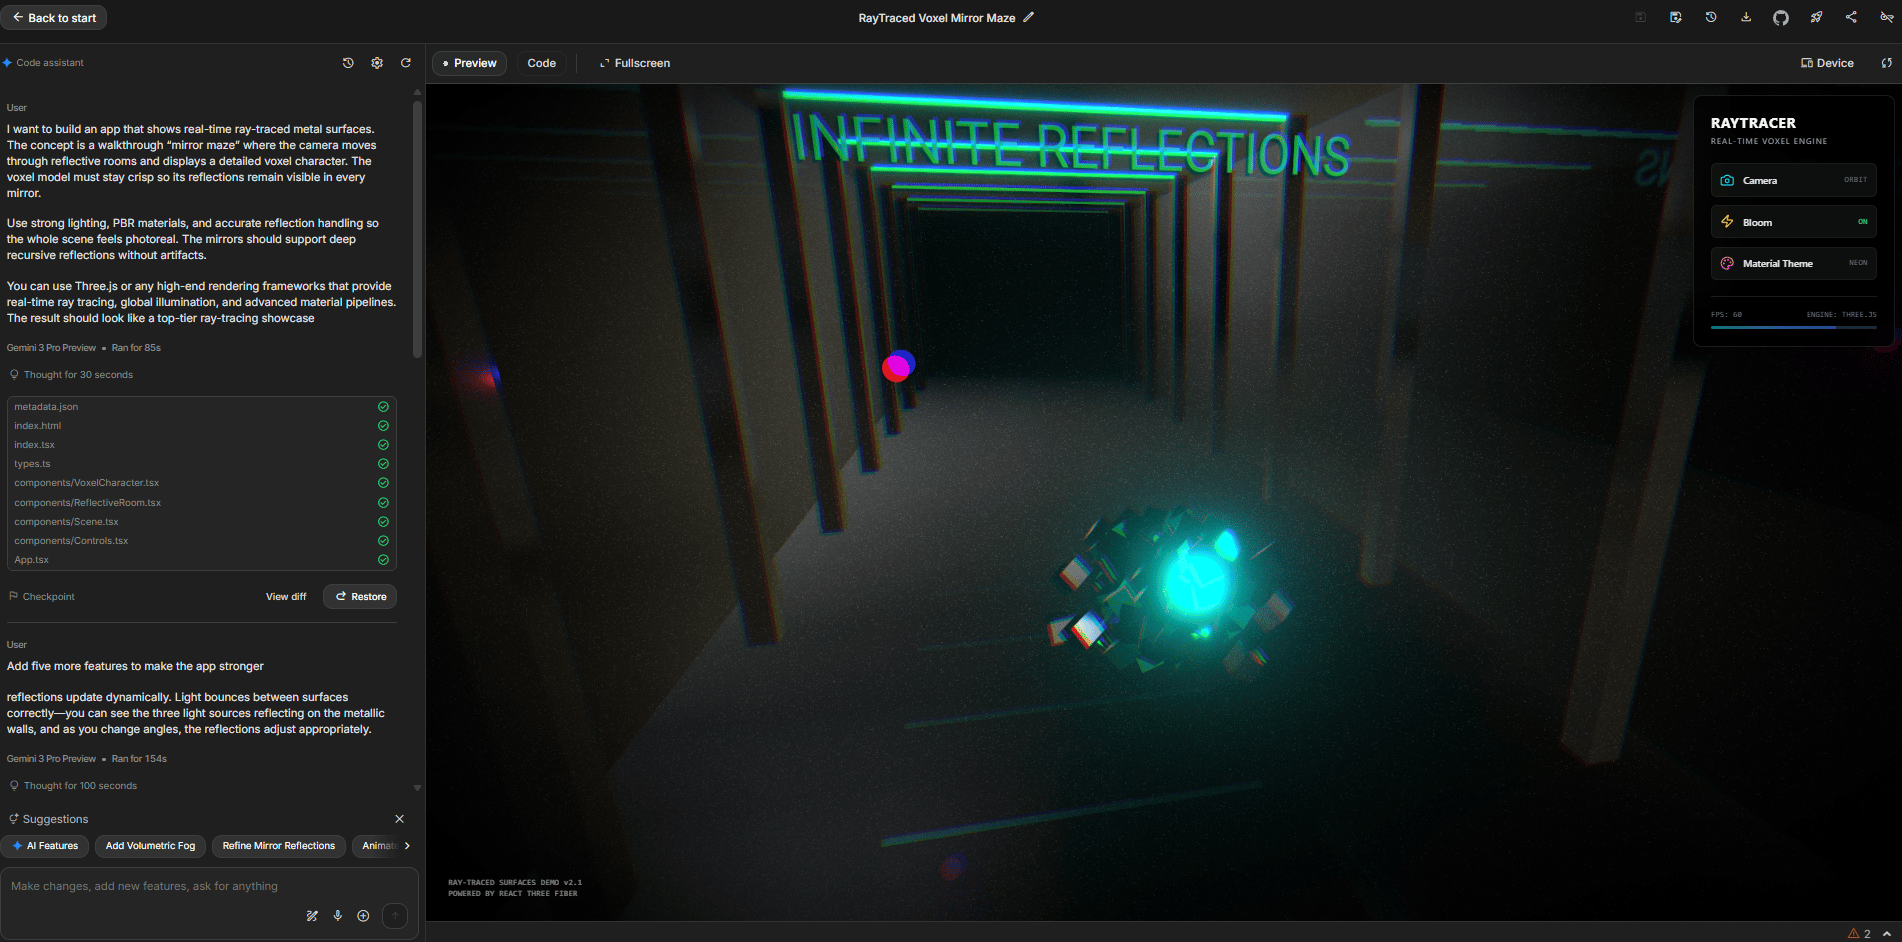Click the Checkpoint flag icon
Viewport: 1902px width, 942px height.
click(x=14, y=596)
